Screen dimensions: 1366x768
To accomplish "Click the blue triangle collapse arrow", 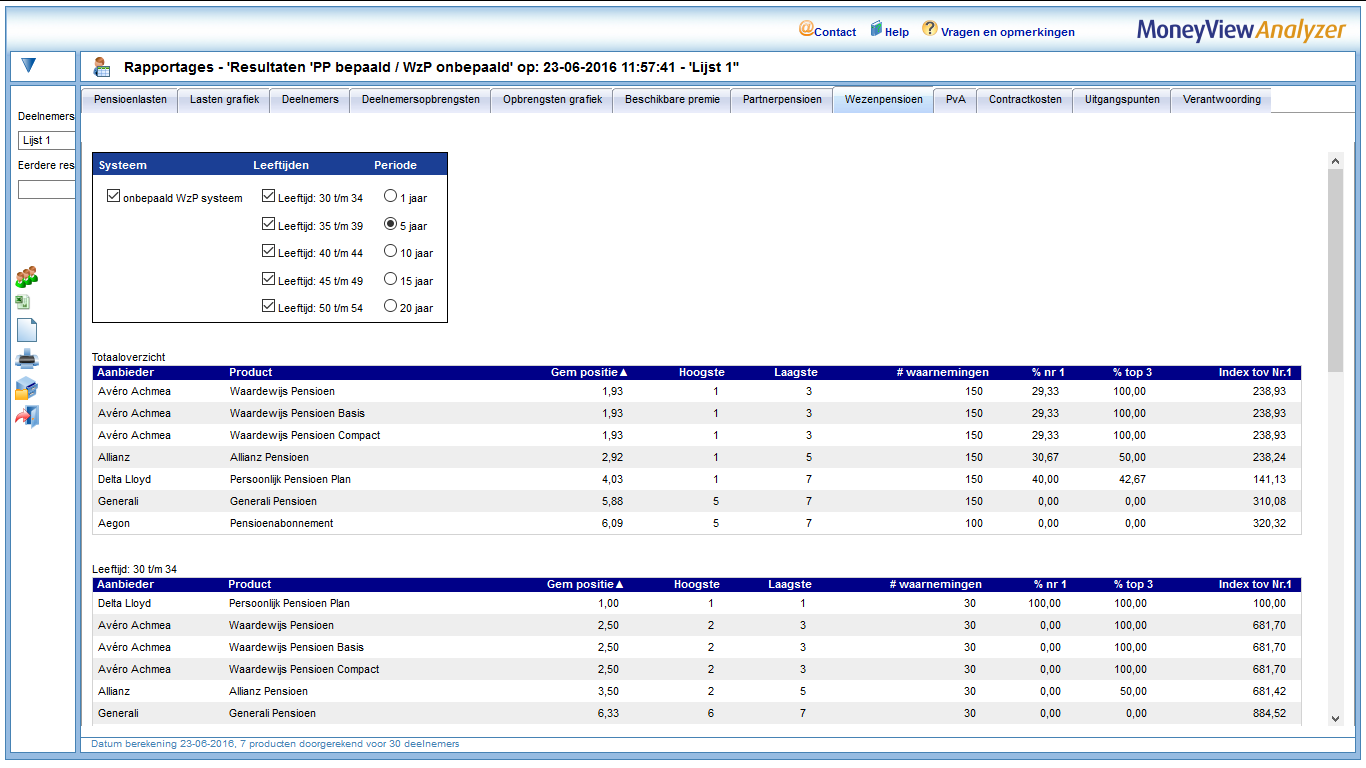I will click(x=28, y=65).
